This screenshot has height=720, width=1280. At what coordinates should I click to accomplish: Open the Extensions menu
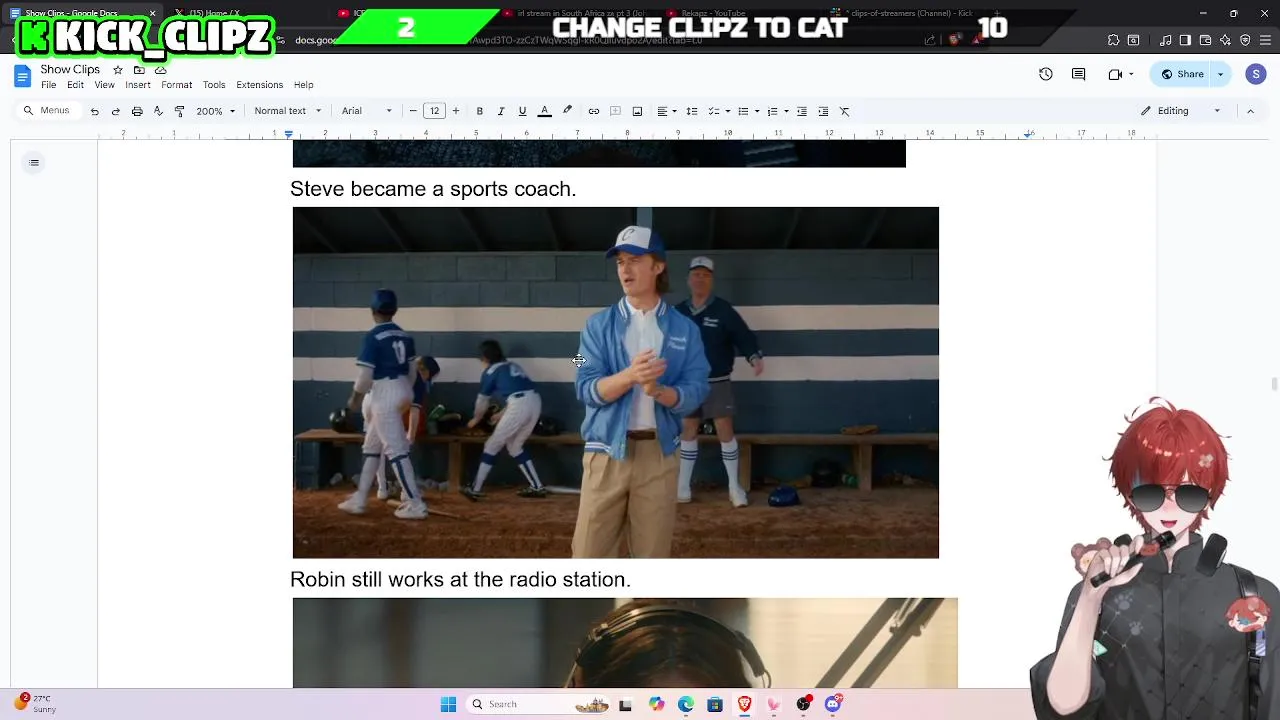click(x=260, y=85)
